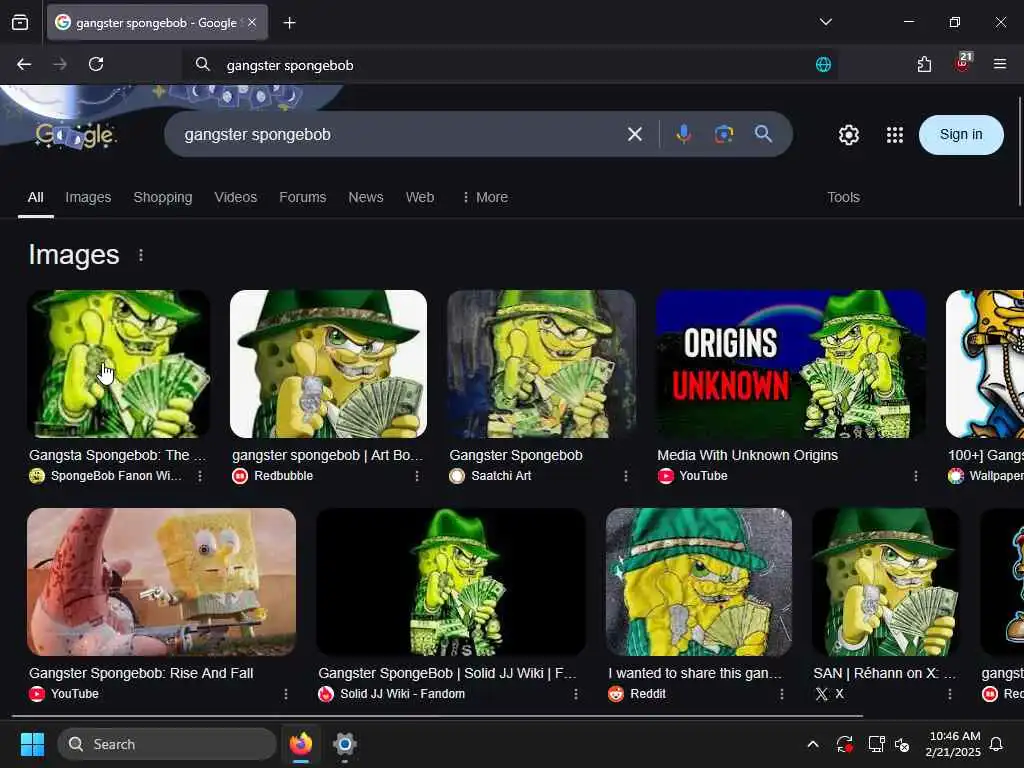Switch to the News tab

(x=366, y=197)
